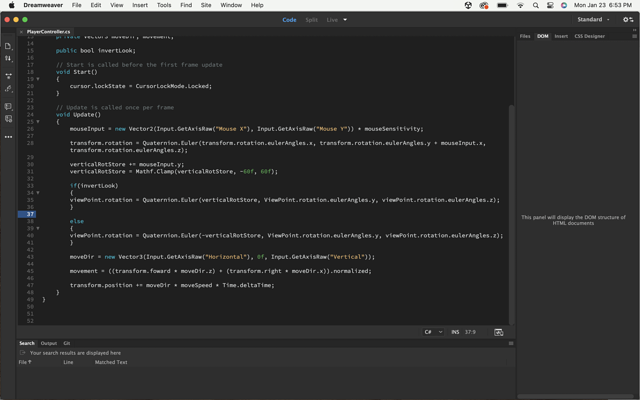Viewport: 640px width, 400px height.
Task: Open Documents icon in left toolbar
Action: tap(8, 46)
